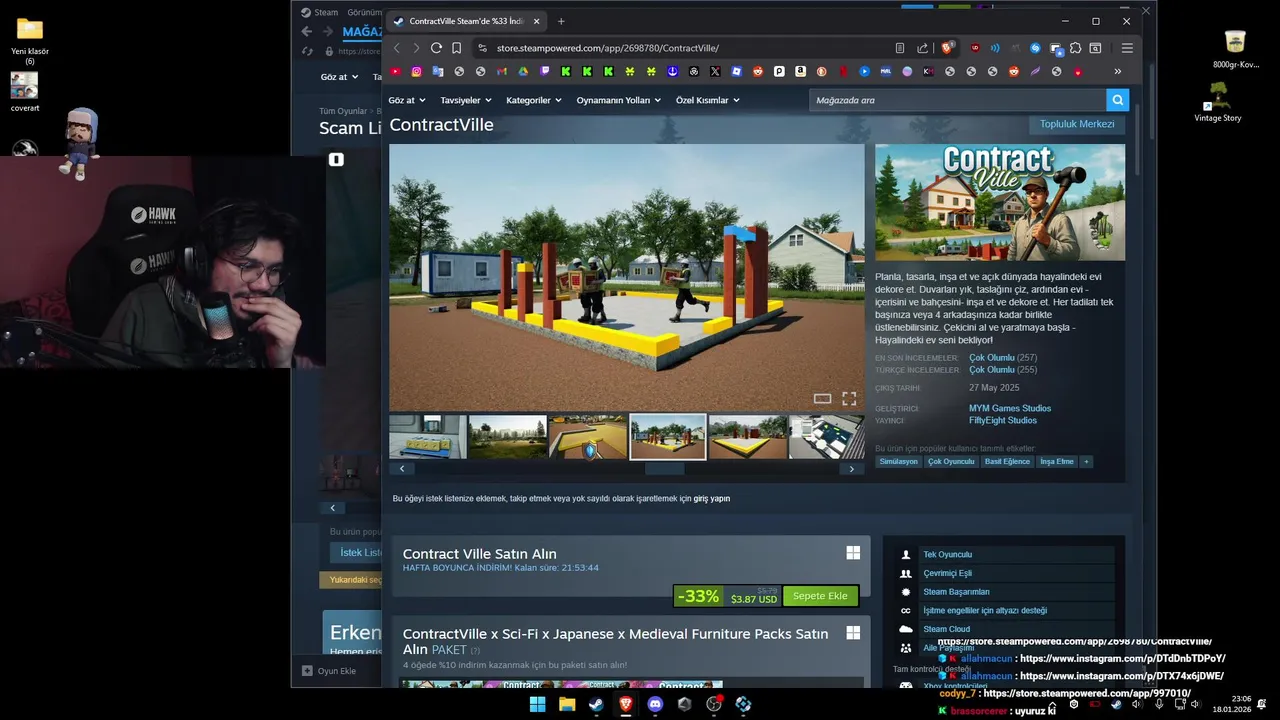Click the store URL in address bar
The width and height of the screenshot is (1280, 720).
coord(608,48)
